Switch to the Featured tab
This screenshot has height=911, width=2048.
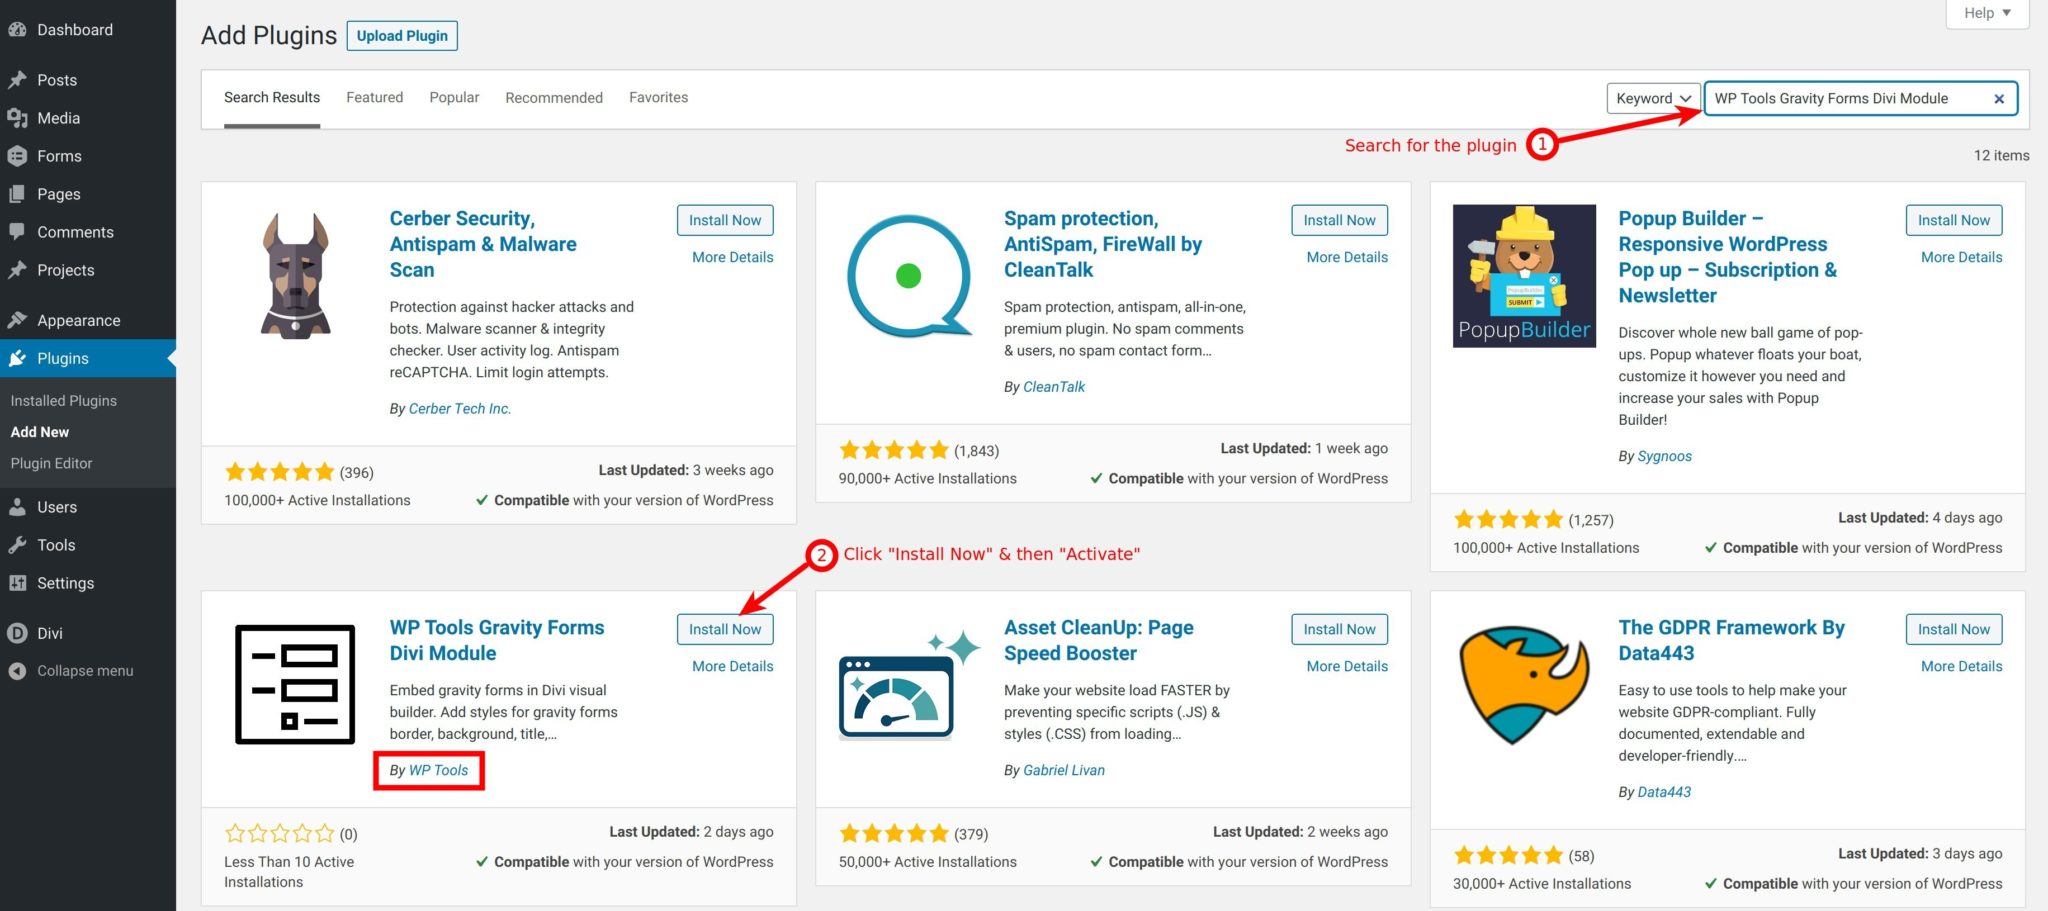pos(374,97)
